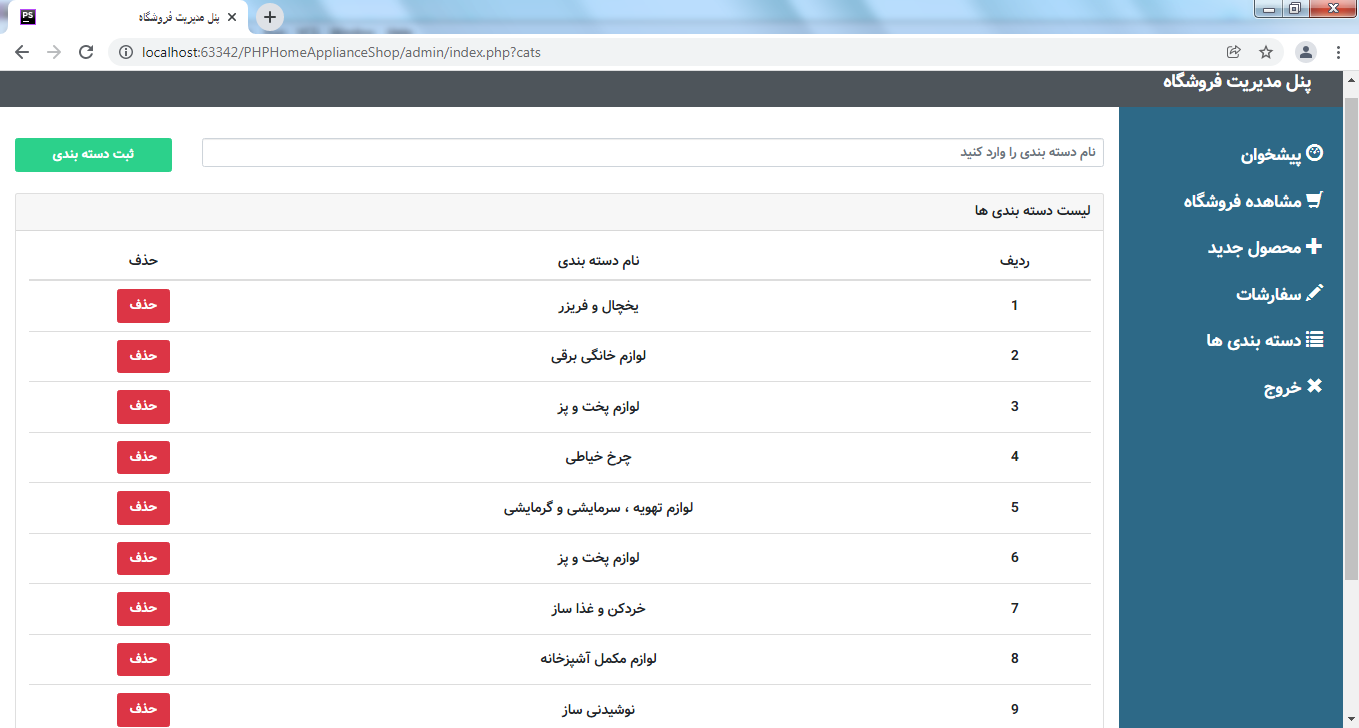
Task: Click the vertical page scrollbar
Action: tap(1350, 340)
